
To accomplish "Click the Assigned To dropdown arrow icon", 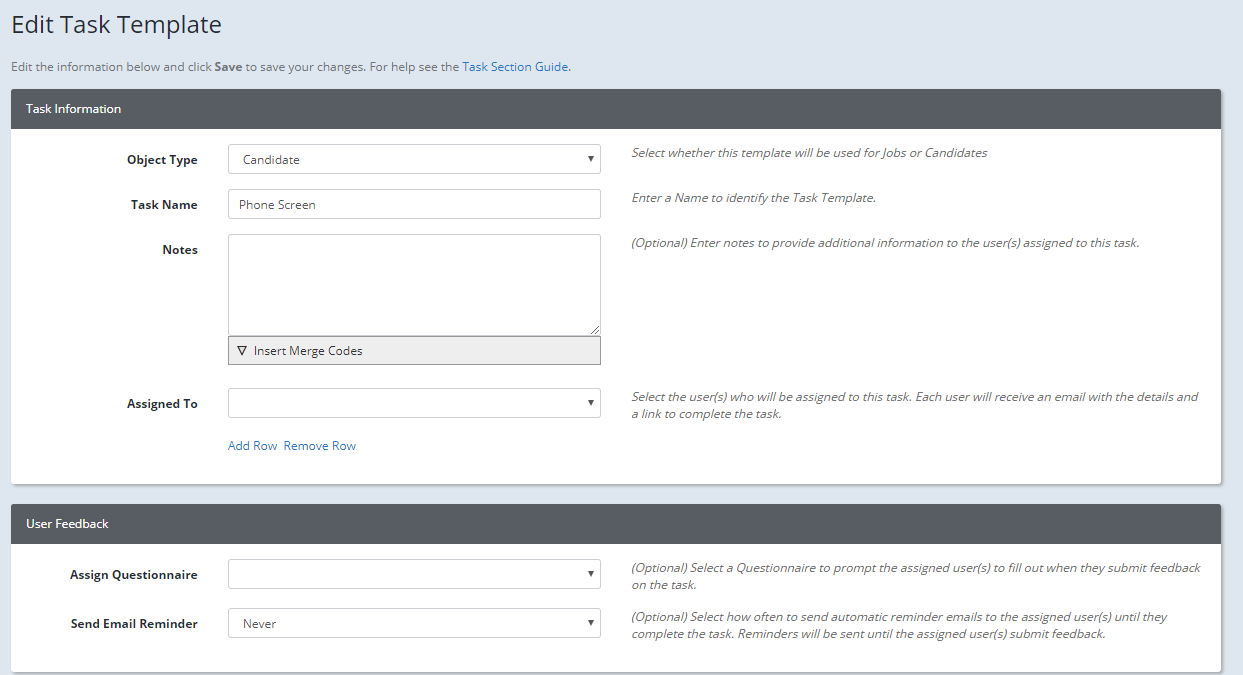I will pos(589,403).
